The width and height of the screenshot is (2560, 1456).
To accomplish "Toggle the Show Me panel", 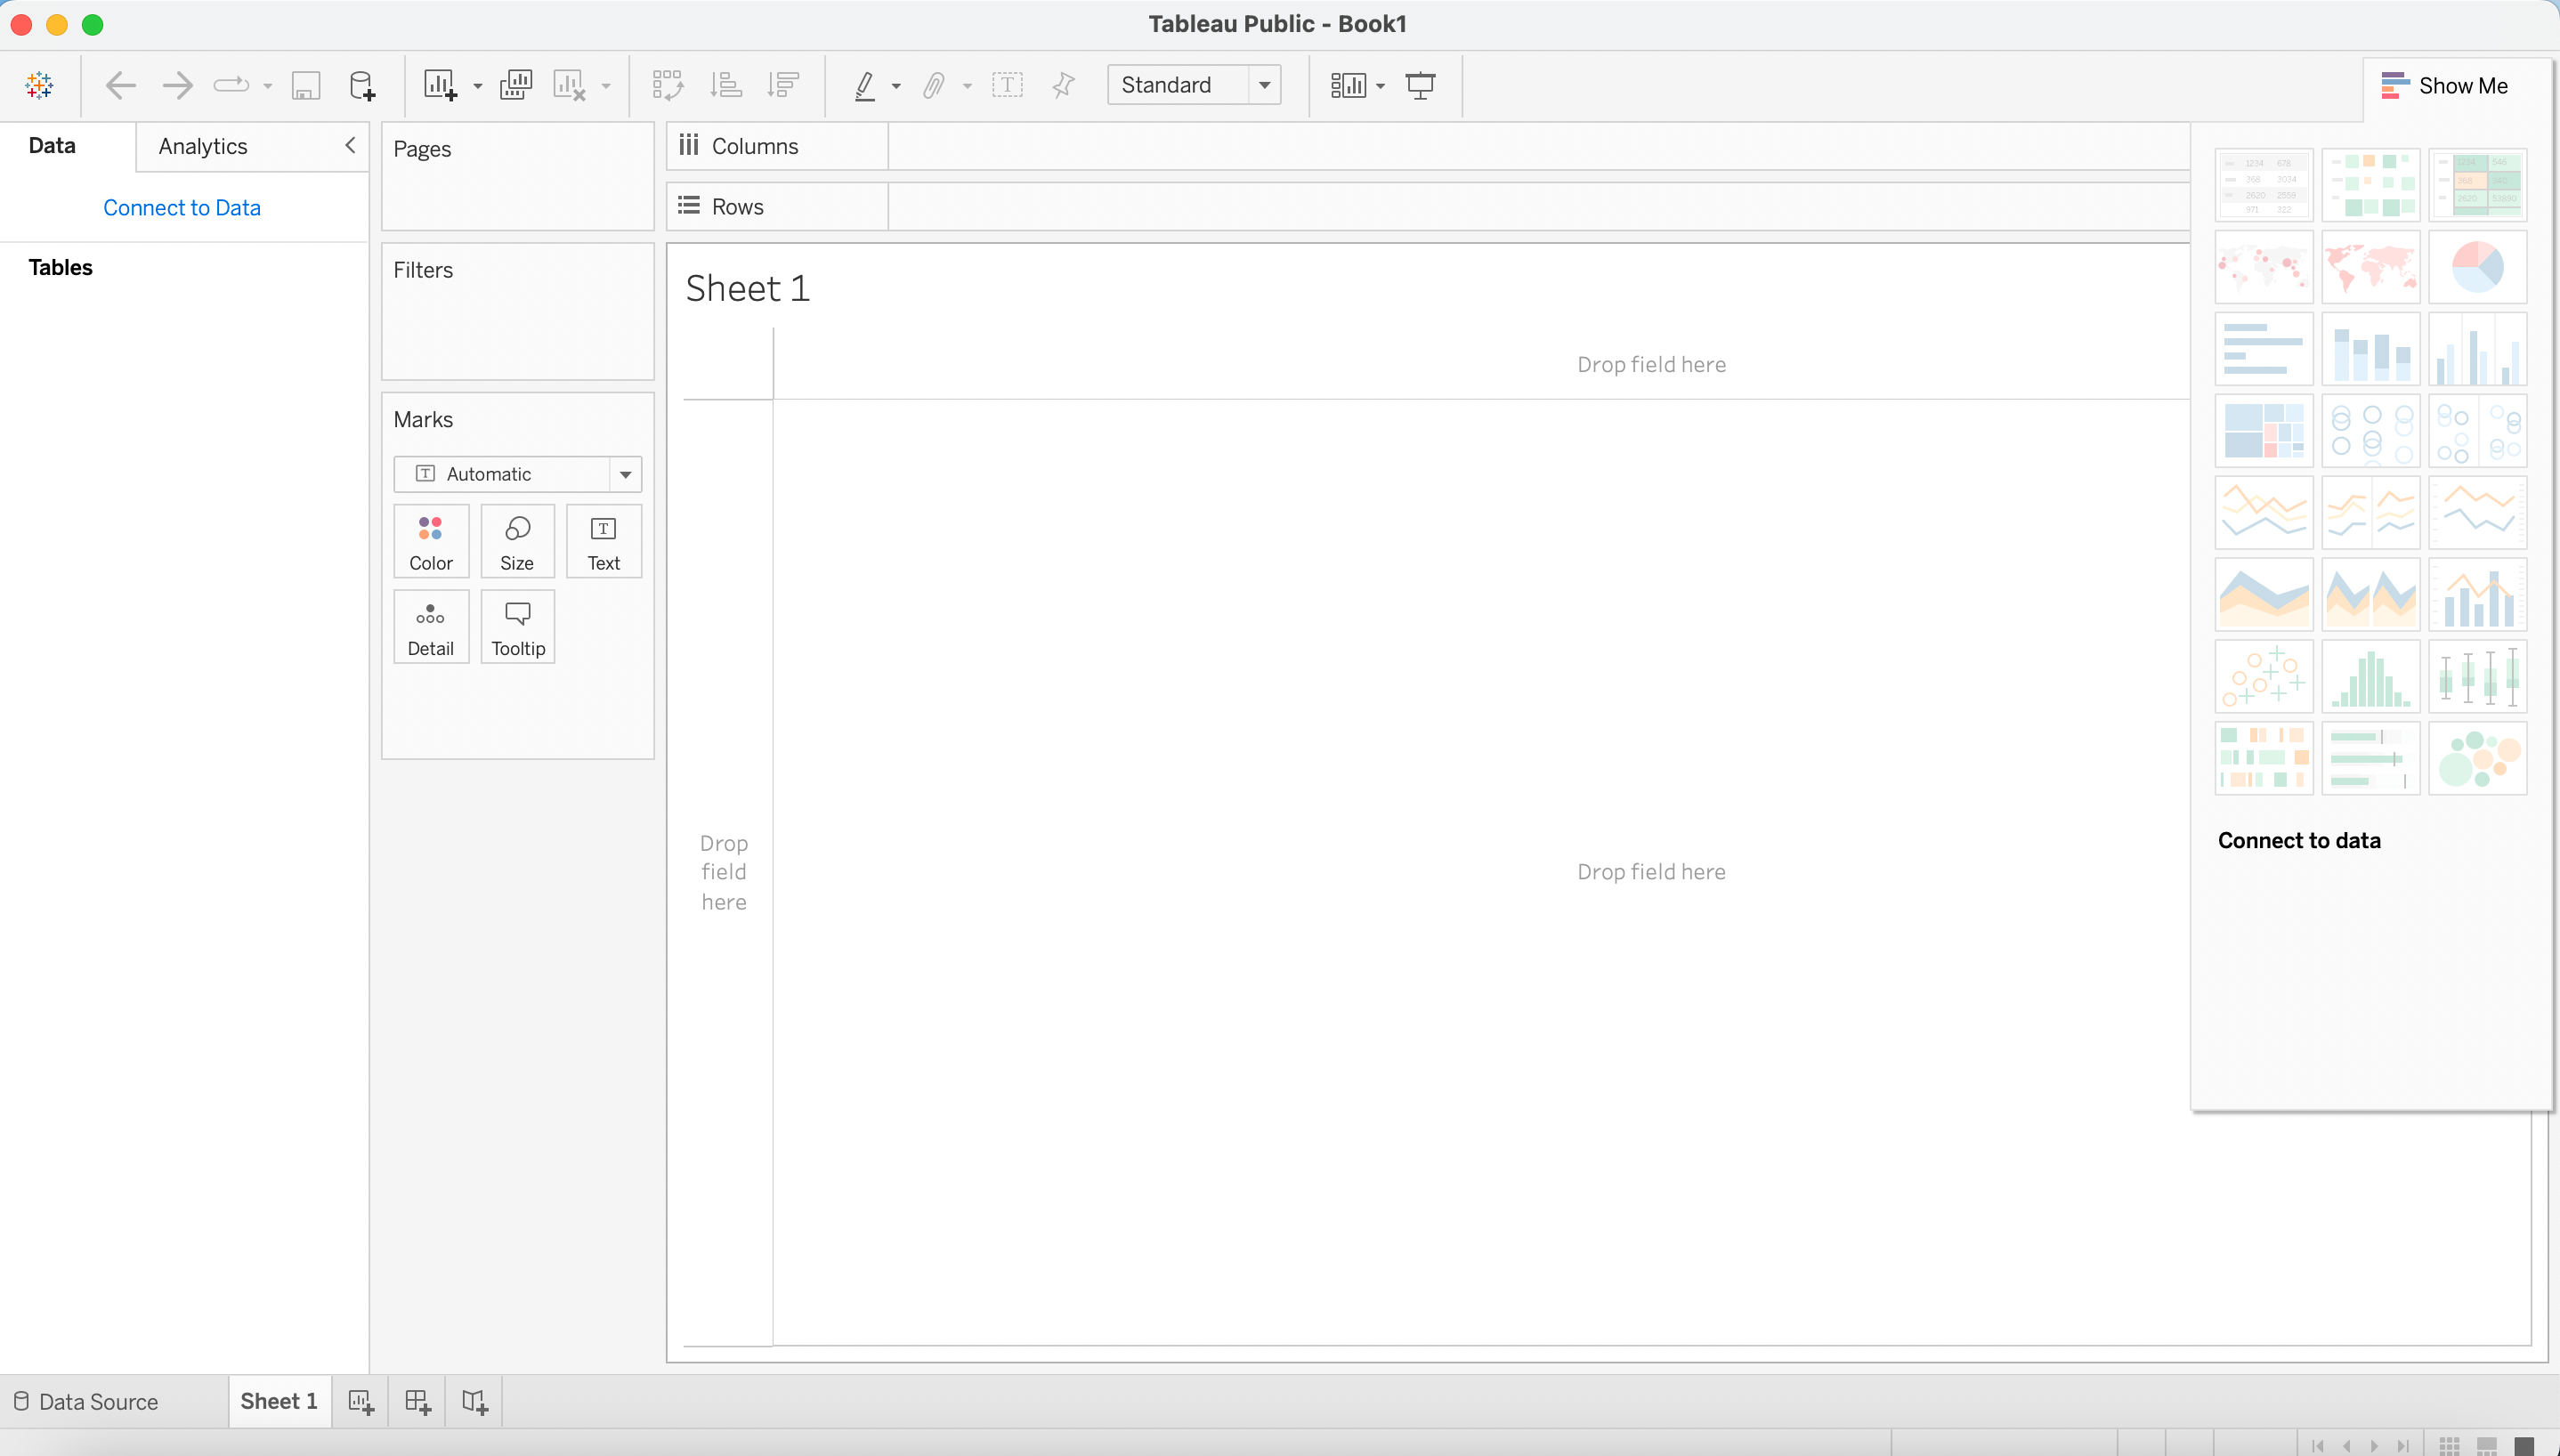I will point(2445,85).
